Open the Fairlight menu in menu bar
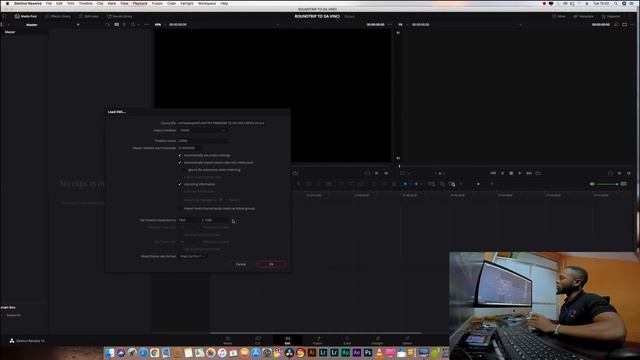Screen dimensions: 640x360 187,3
